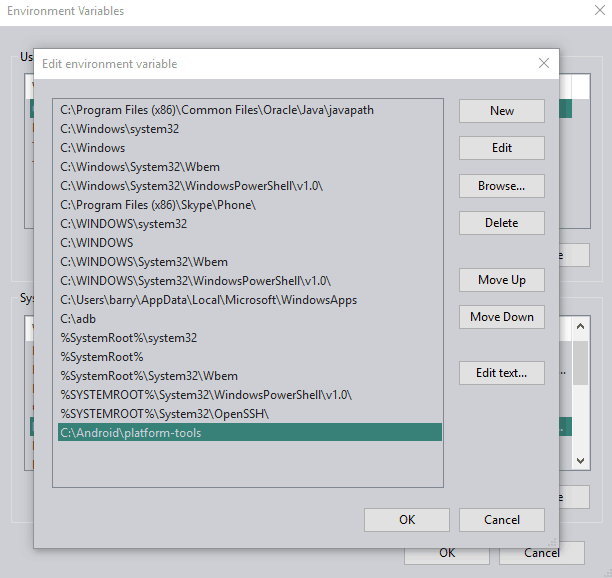612x578 pixels.
Task: Confirm with OK in Edit environment variable
Action: pyautogui.click(x=407, y=520)
